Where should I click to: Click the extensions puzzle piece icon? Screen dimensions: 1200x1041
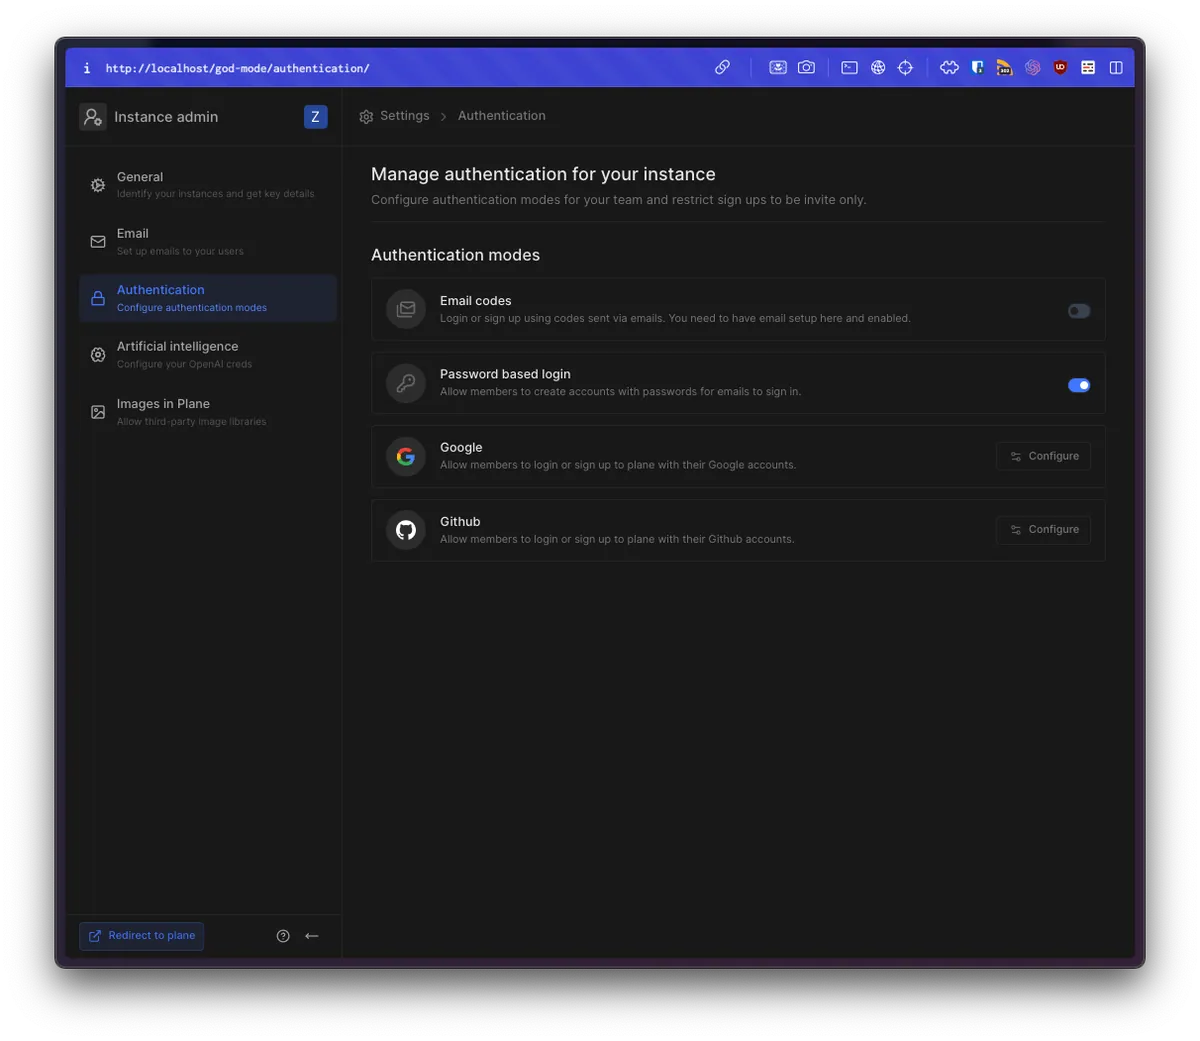(949, 68)
